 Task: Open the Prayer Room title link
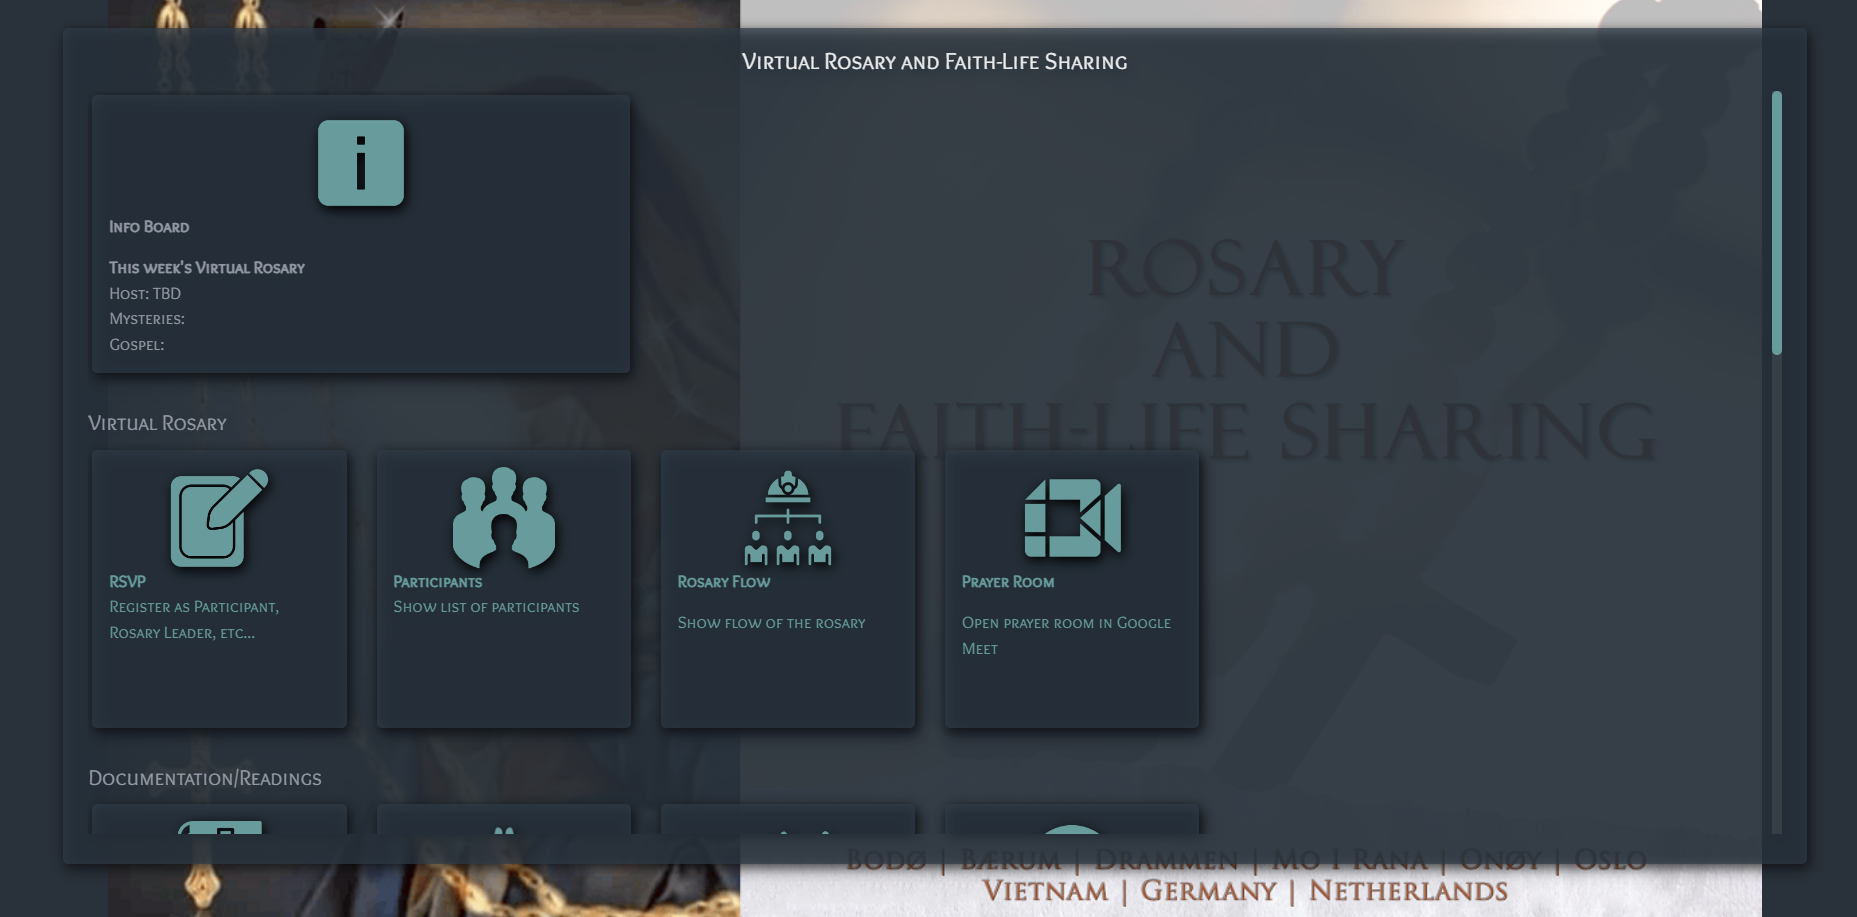coord(1007,582)
